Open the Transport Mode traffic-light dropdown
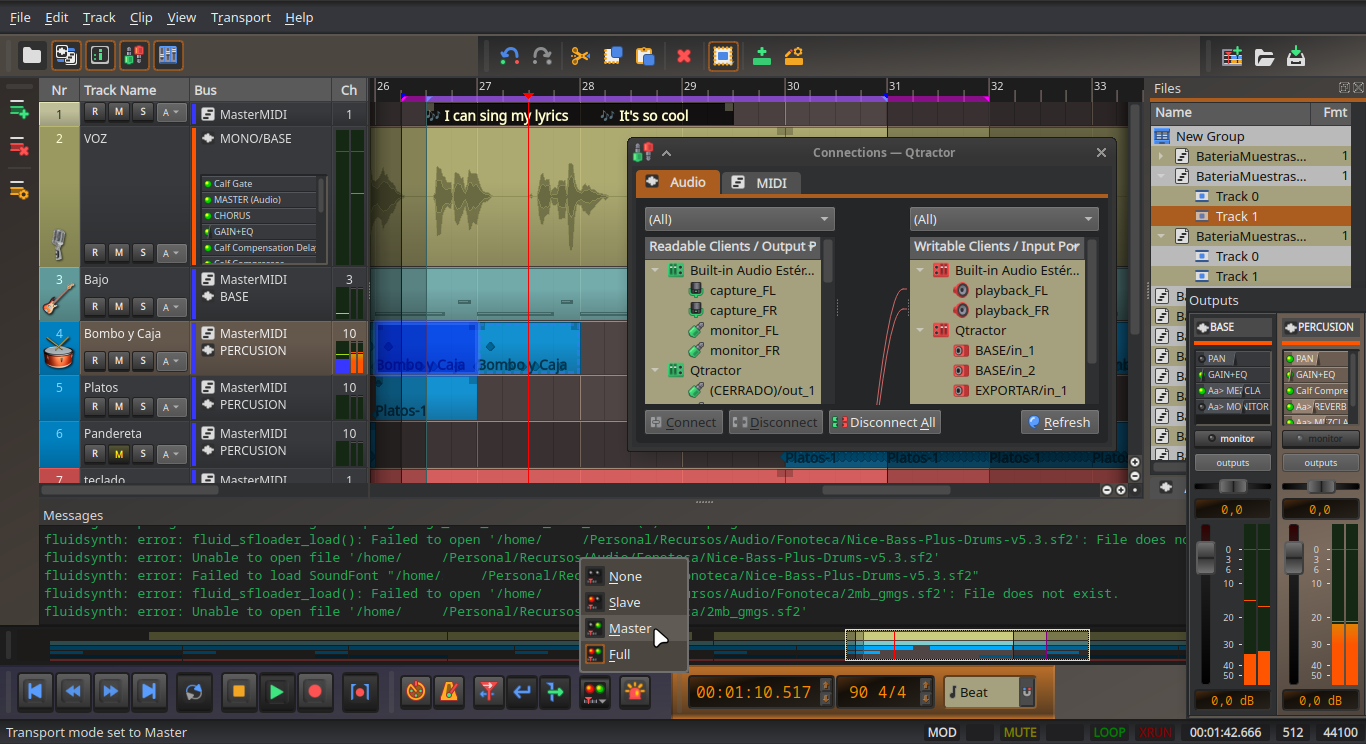This screenshot has height=744, width=1366. click(x=596, y=691)
